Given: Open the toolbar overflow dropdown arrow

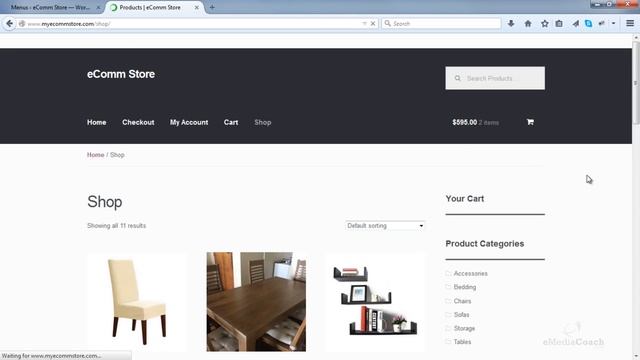Looking at the screenshot, I should (x=613, y=24).
